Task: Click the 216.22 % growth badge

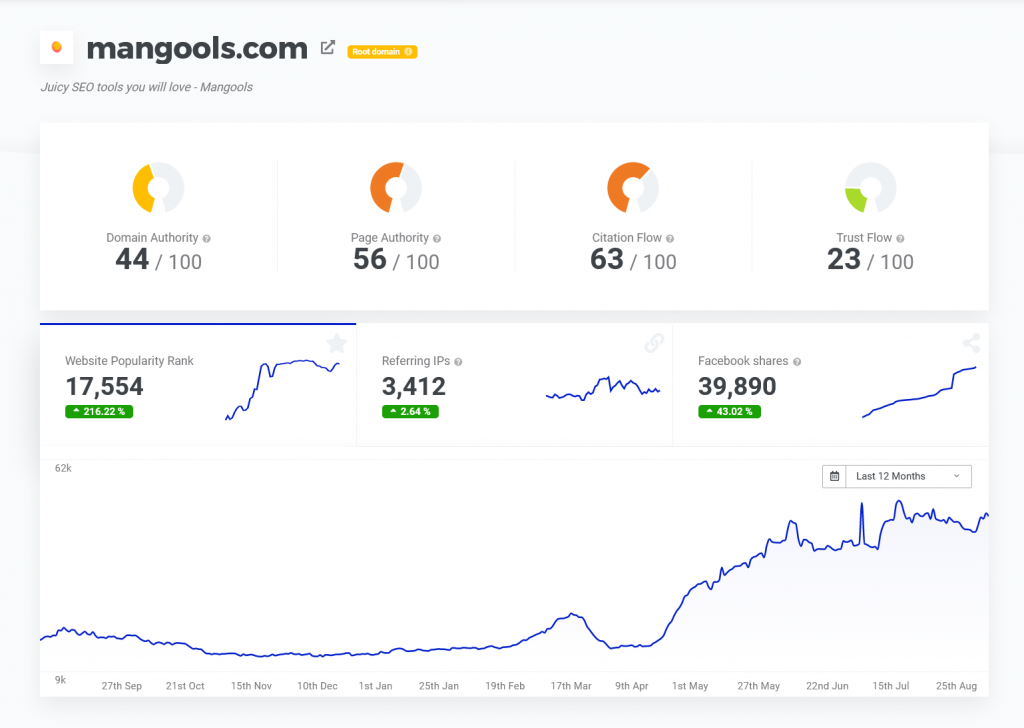Action: [99, 411]
